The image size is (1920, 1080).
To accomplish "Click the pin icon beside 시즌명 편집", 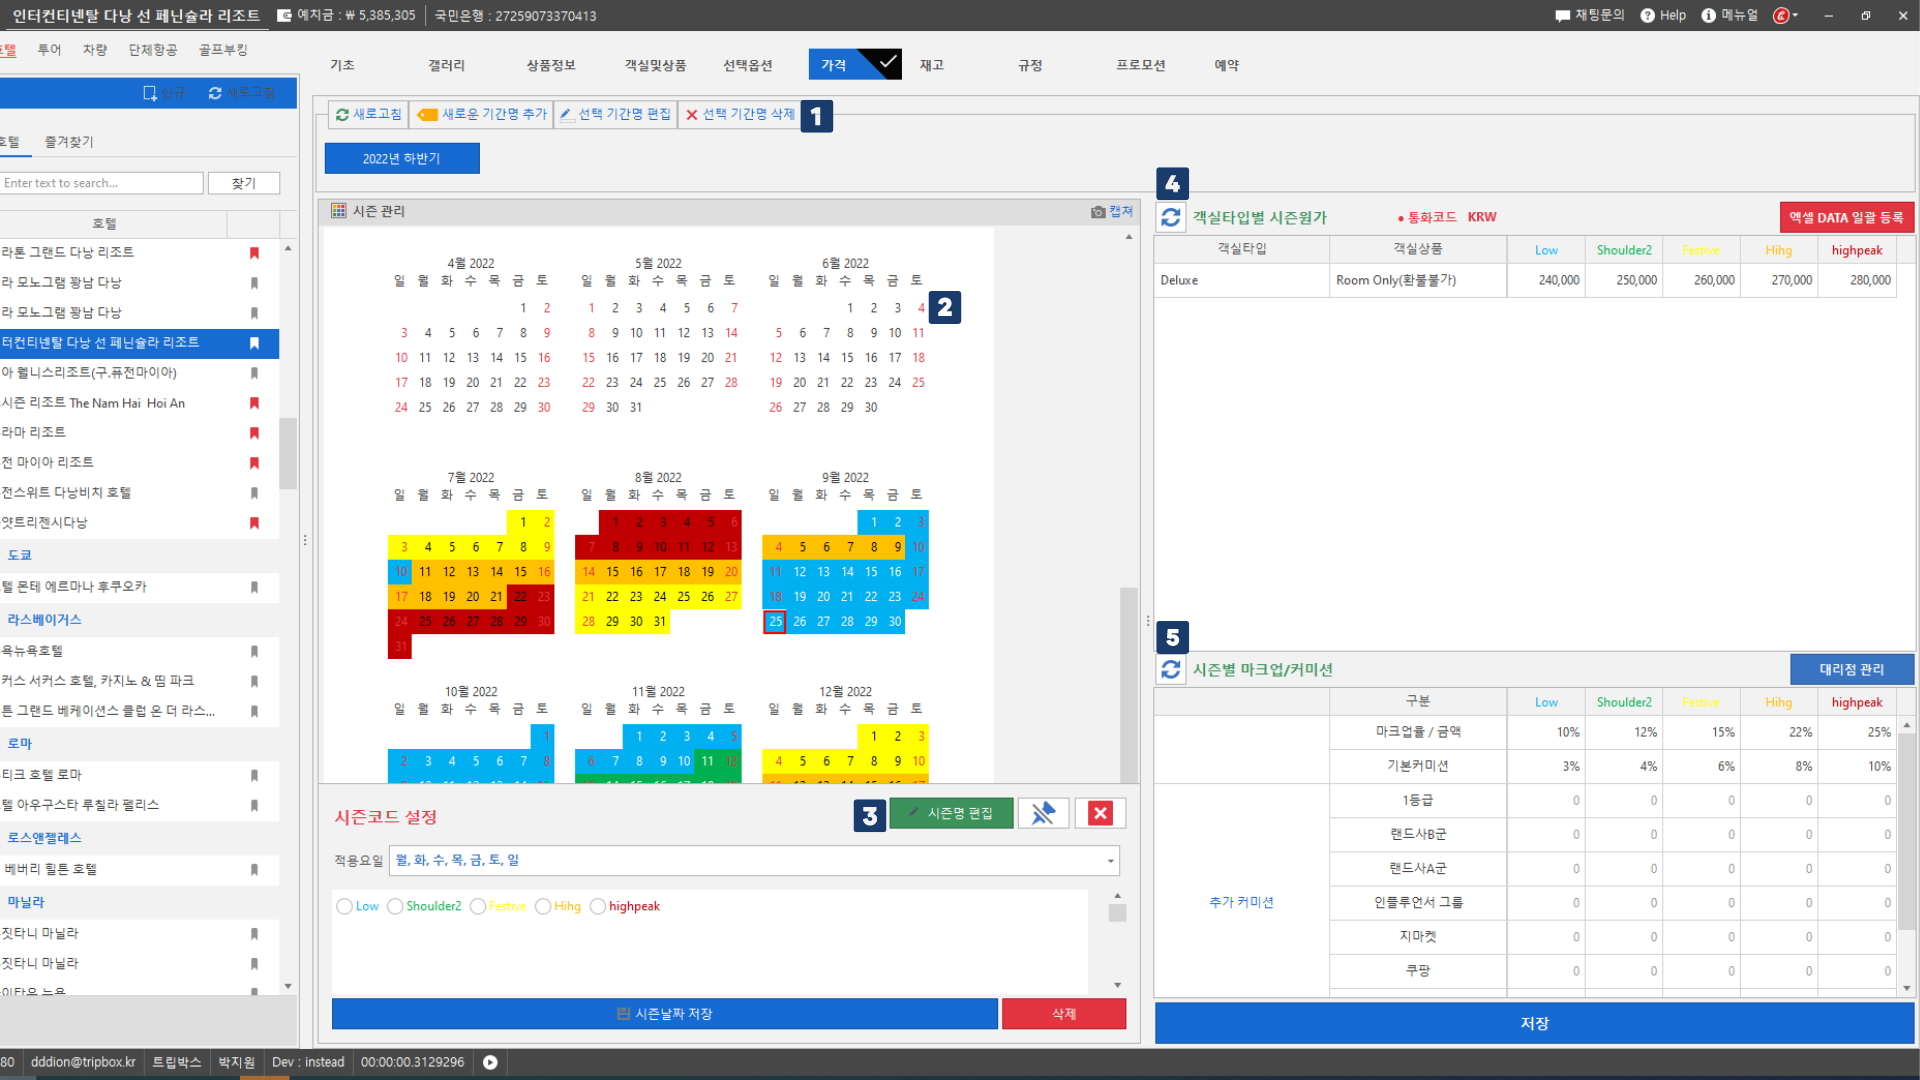I will pos(1043,814).
